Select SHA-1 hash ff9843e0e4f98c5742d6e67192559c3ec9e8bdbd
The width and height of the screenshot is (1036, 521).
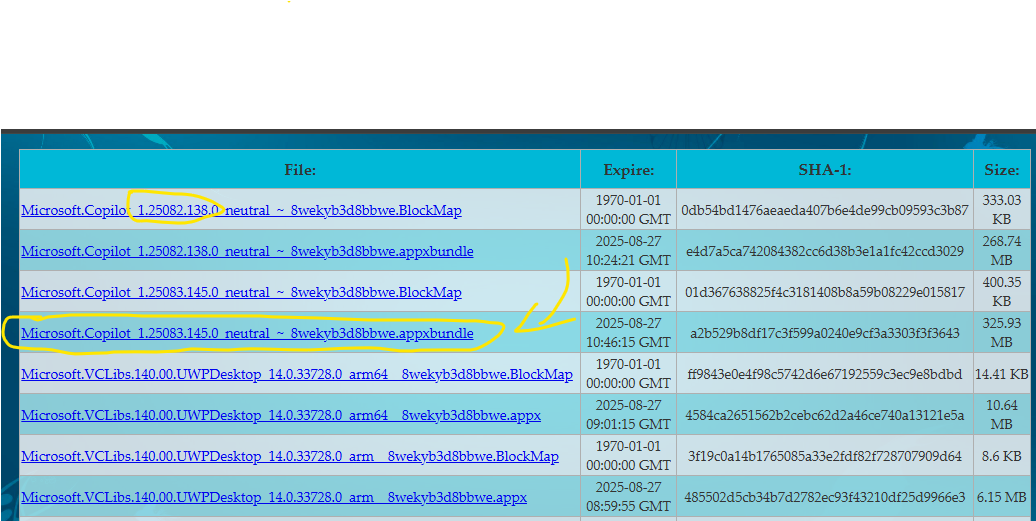[x=825, y=374]
